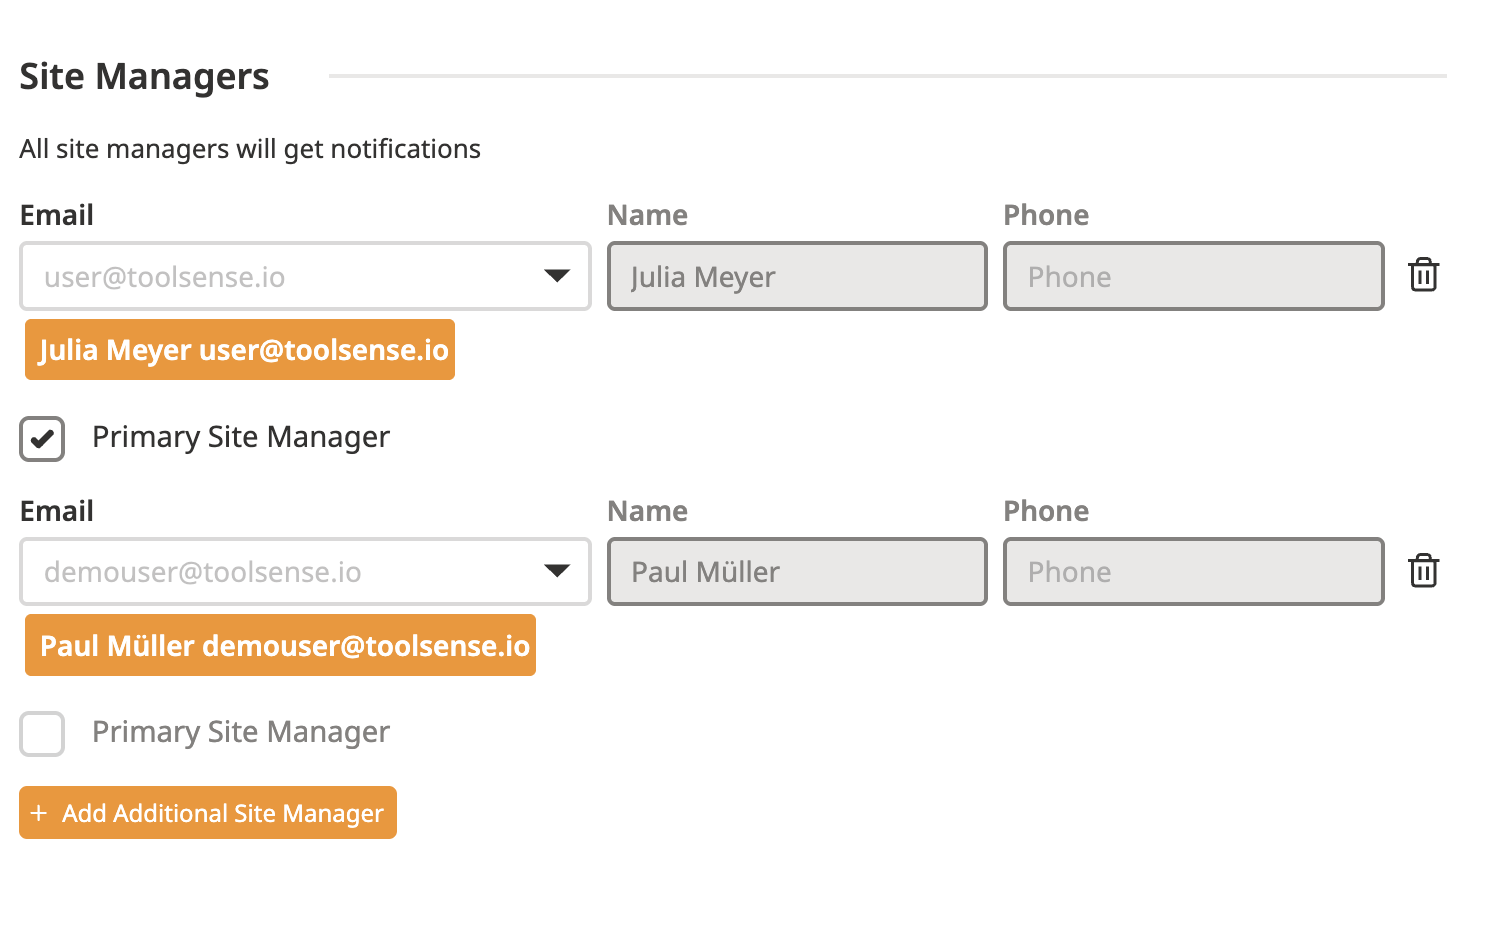The image size is (1504, 946).
Task: Click the Phone field in Julia Meyer's row
Action: pos(1193,276)
